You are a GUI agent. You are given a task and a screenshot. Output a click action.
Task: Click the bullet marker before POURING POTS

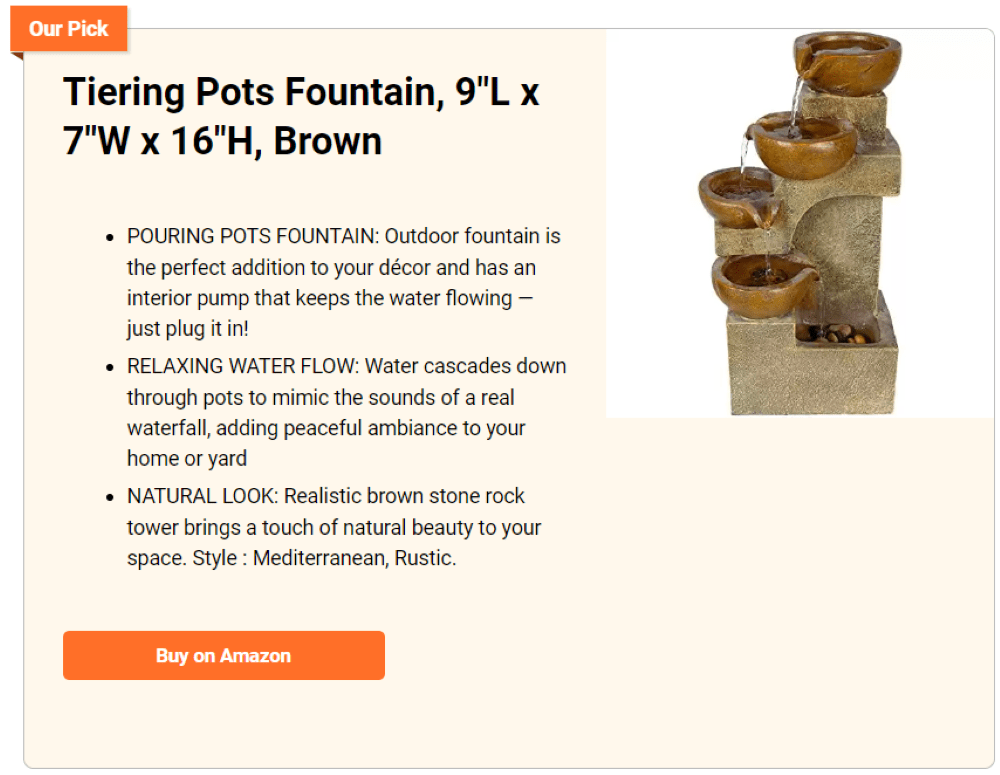[x=110, y=237]
